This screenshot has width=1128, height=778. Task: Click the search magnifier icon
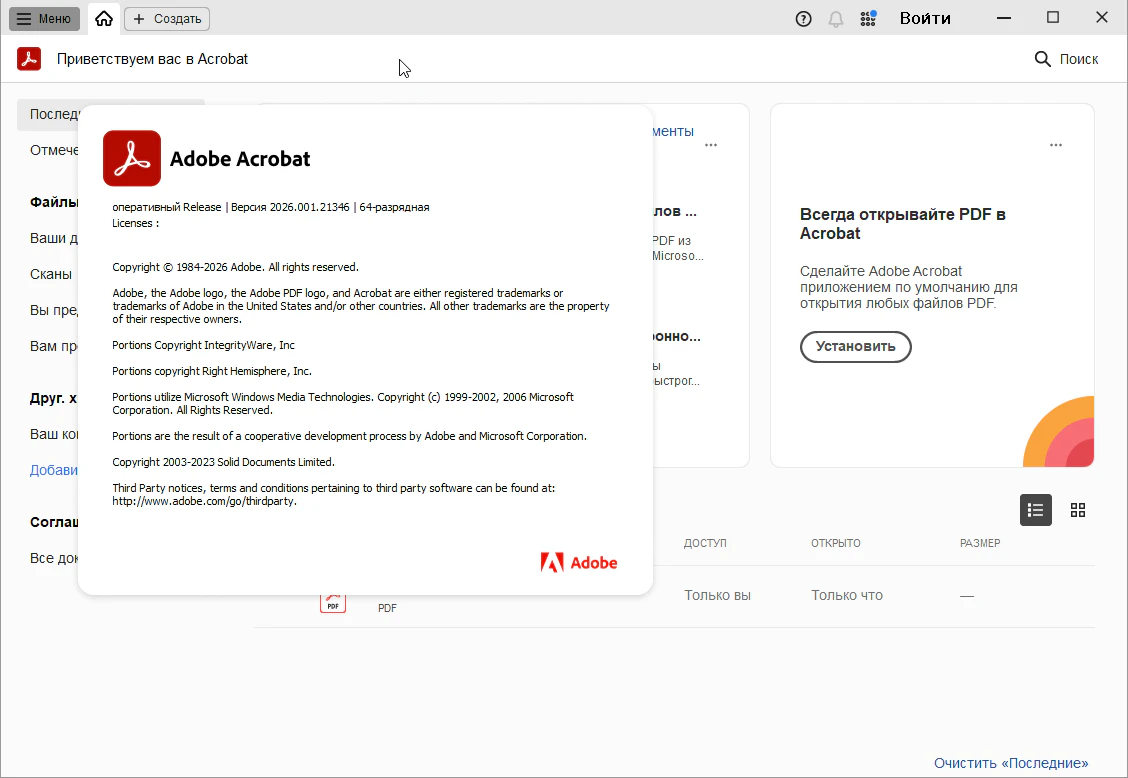coord(1043,59)
